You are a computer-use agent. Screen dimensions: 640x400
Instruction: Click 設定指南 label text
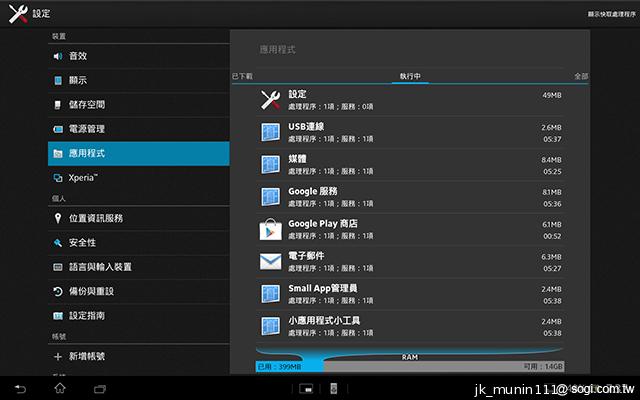(87, 316)
